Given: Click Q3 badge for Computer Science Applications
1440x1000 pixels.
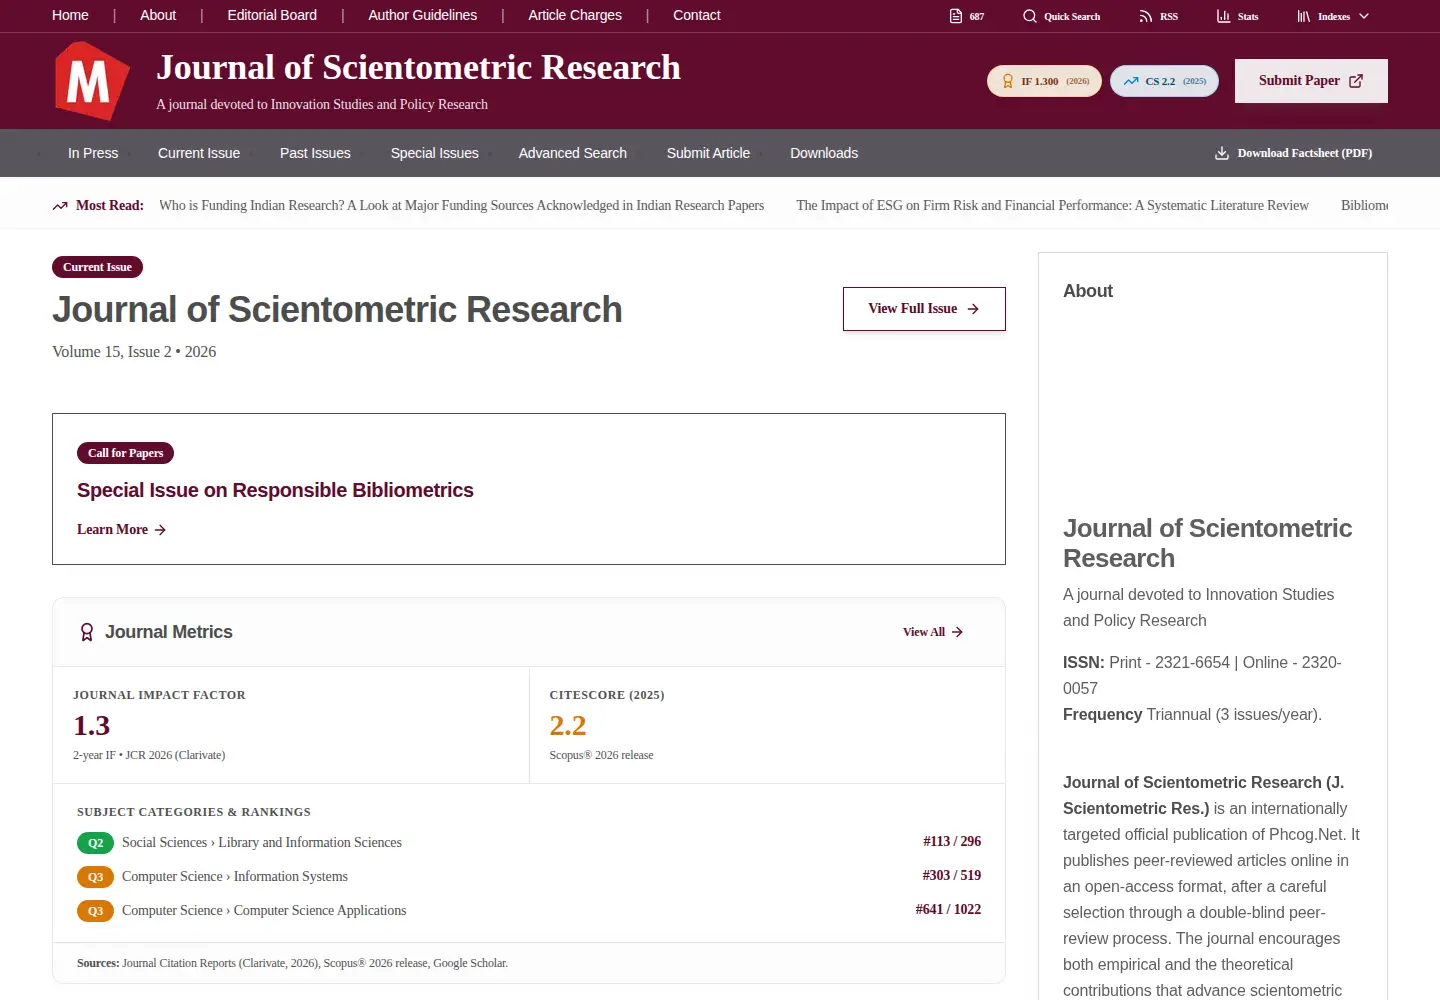Looking at the screenshot, I should tap(95, 911).
